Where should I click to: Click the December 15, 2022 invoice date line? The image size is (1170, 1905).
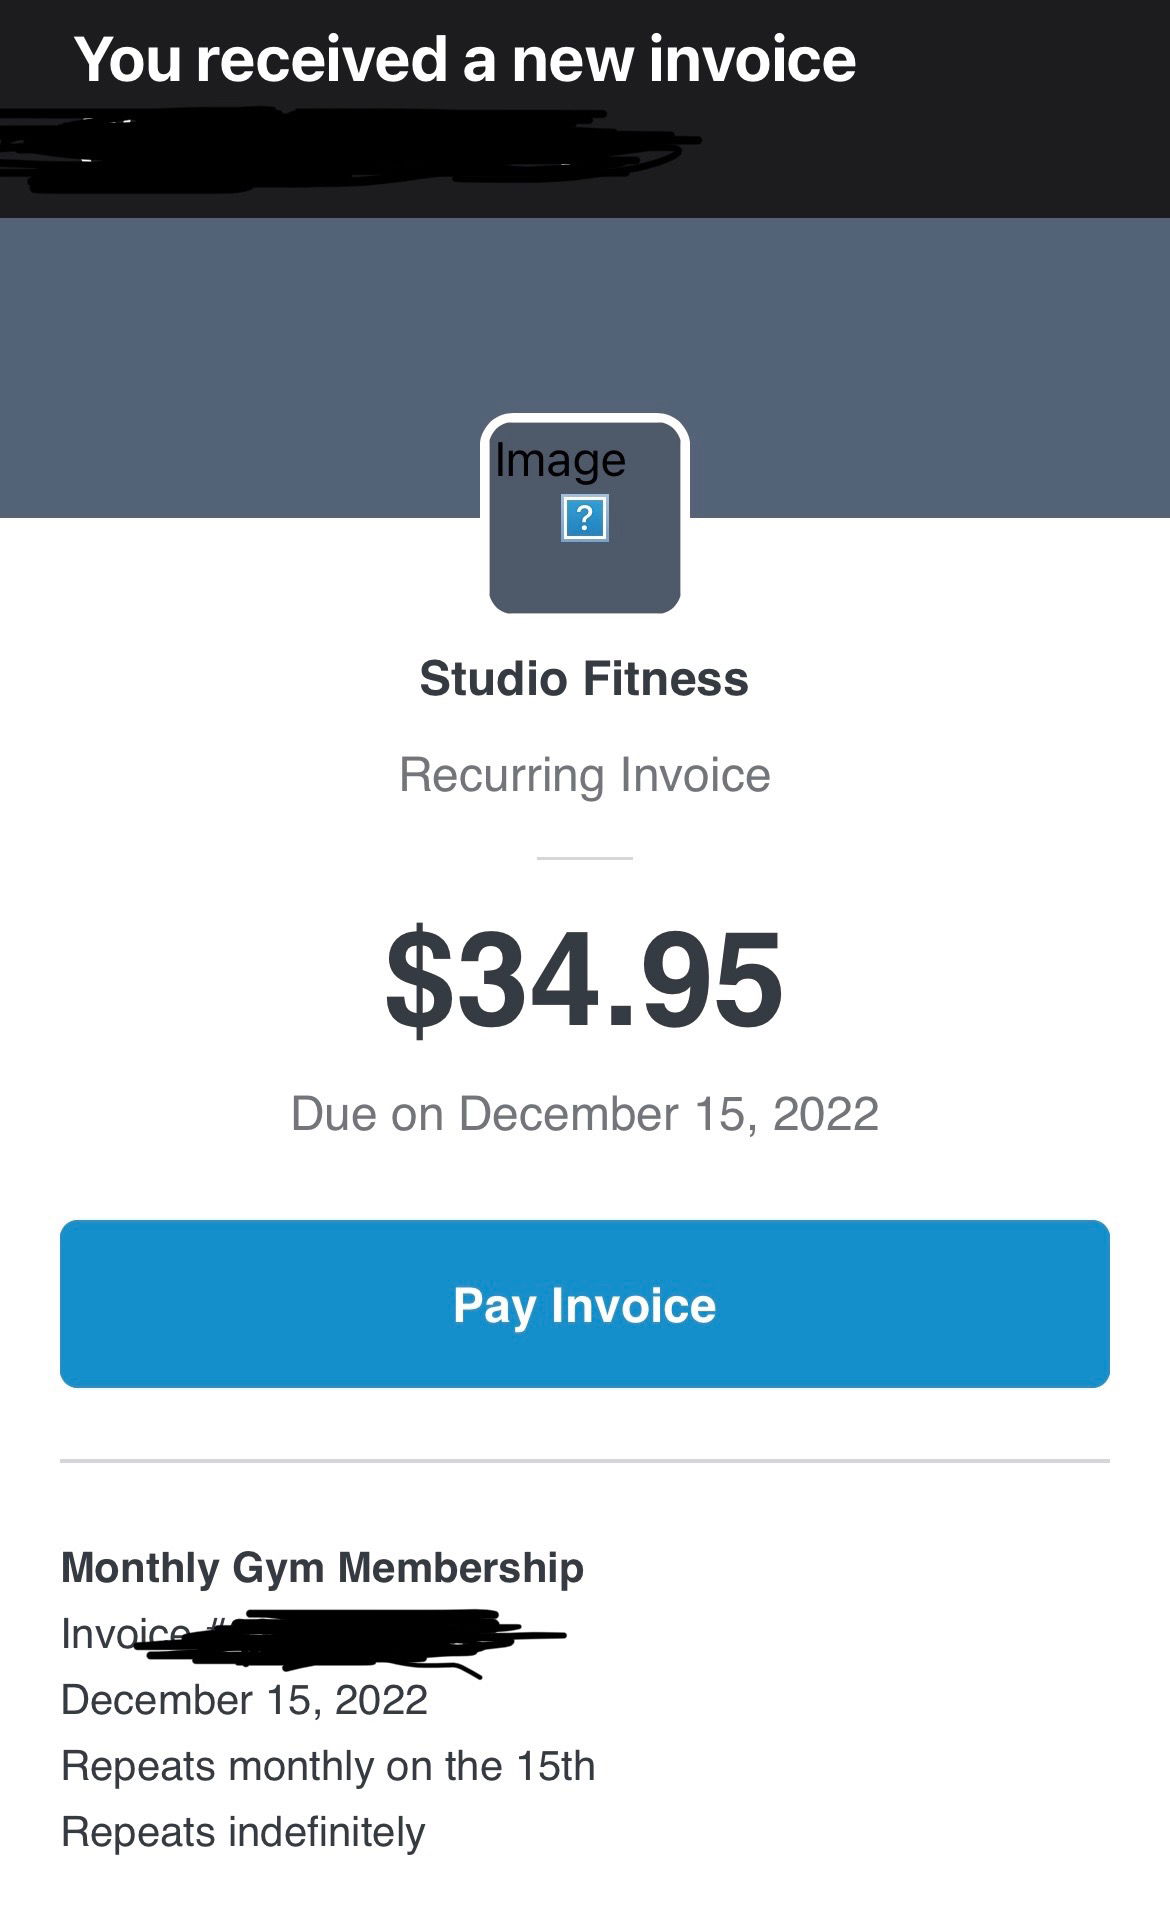pyautogui.click(x=245, y=1700)
